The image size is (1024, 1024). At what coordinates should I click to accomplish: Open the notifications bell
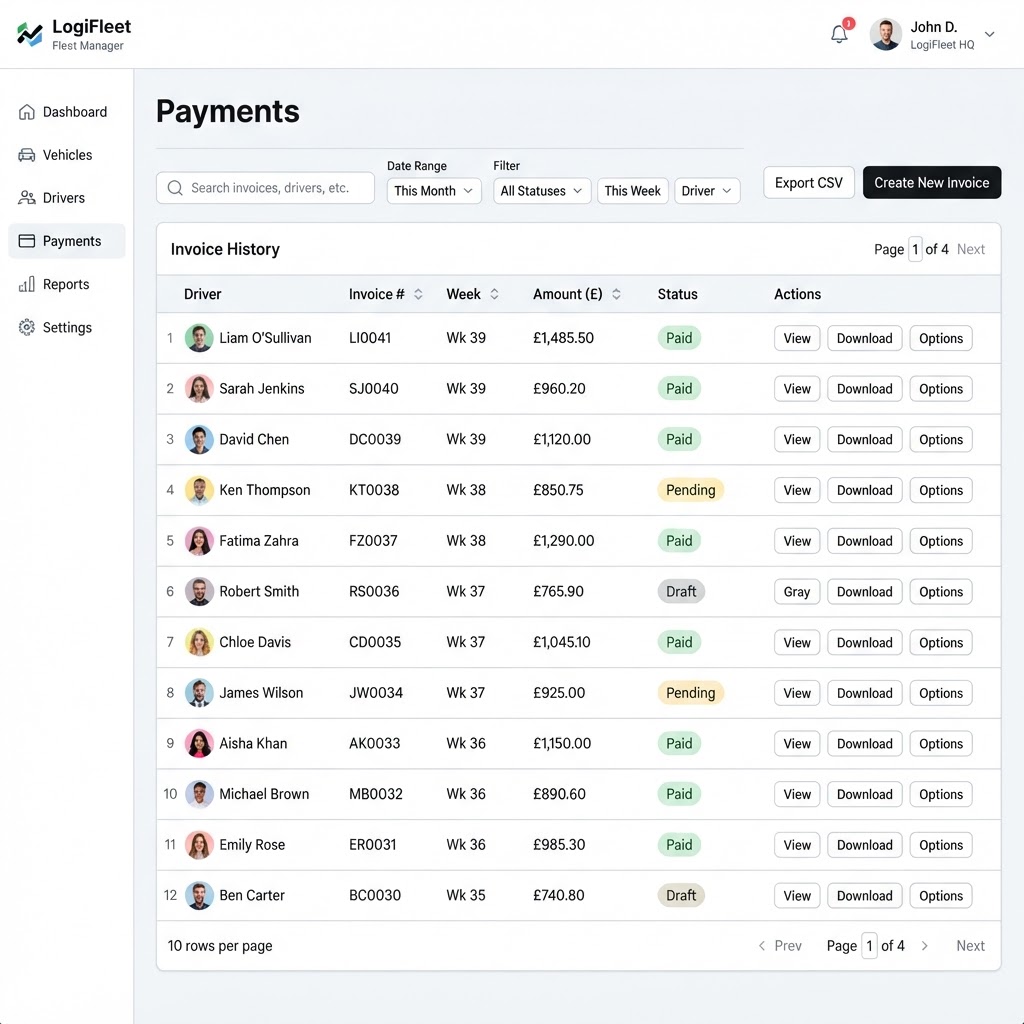(839, 34)
